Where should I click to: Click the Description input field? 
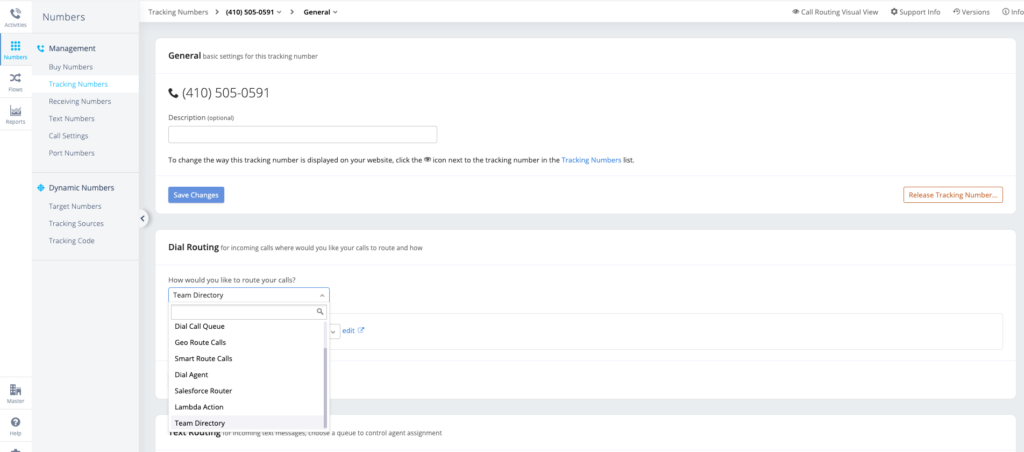point(302,135)
